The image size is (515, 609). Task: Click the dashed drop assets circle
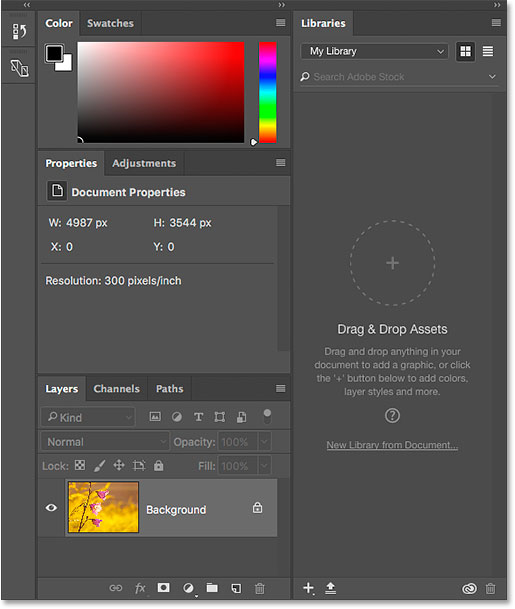pyautogui.click(x=392, y=263)
